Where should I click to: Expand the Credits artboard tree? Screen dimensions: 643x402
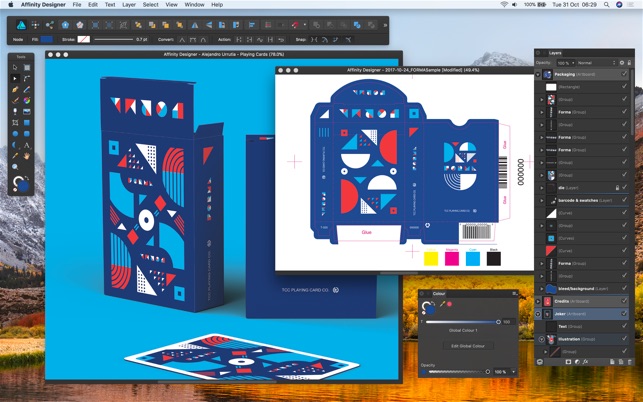[538, 301]
